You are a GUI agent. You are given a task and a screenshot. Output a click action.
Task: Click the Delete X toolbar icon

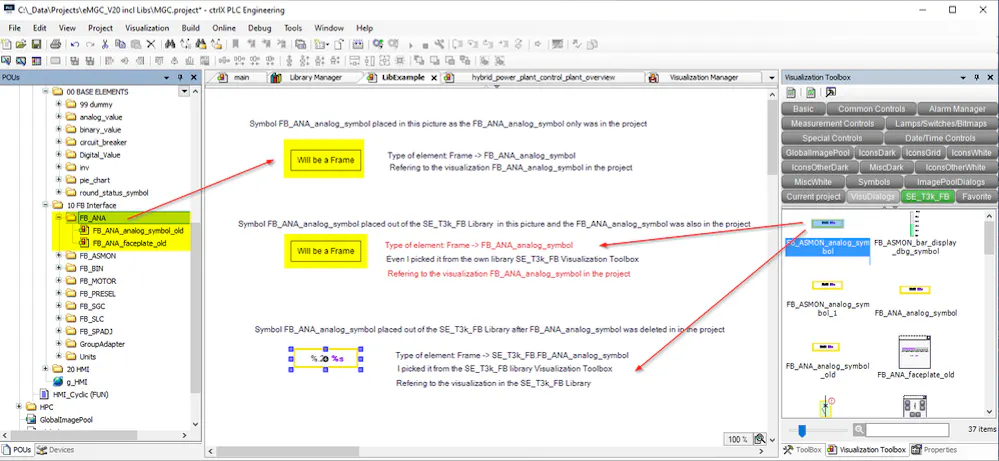(x=151, y=44)
